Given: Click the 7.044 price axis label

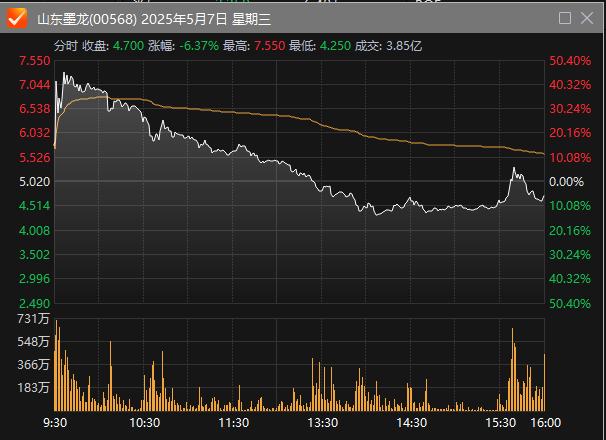Looking at the screenshot, I should [x=35, y=85].
